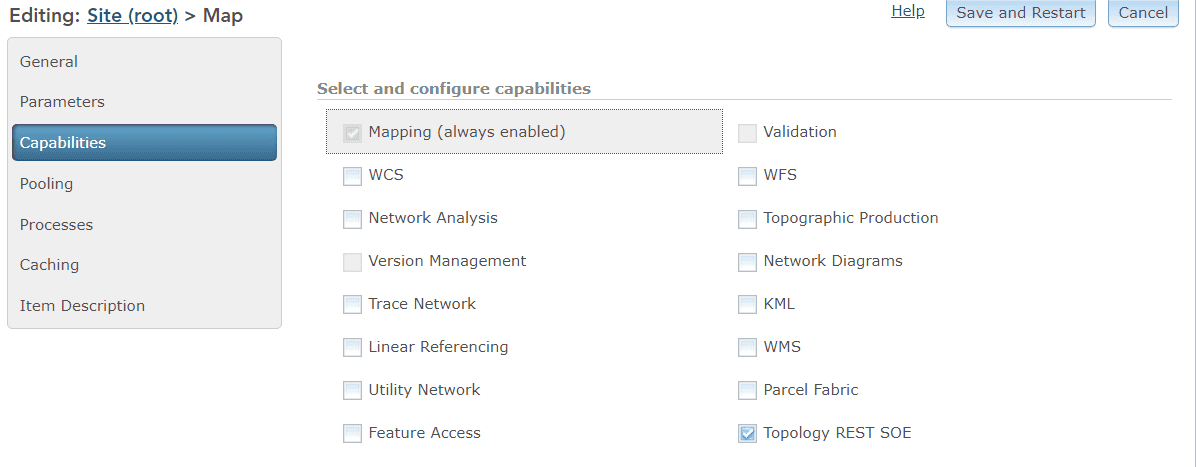Viewport: 1196px width, 467px height.
Task: Check the Trace Network checkbox
Action: 352,304
